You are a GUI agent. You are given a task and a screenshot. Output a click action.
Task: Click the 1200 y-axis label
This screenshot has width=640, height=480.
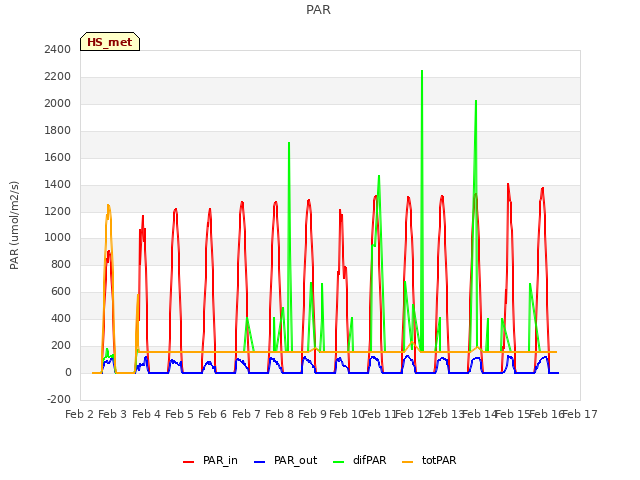58,211
